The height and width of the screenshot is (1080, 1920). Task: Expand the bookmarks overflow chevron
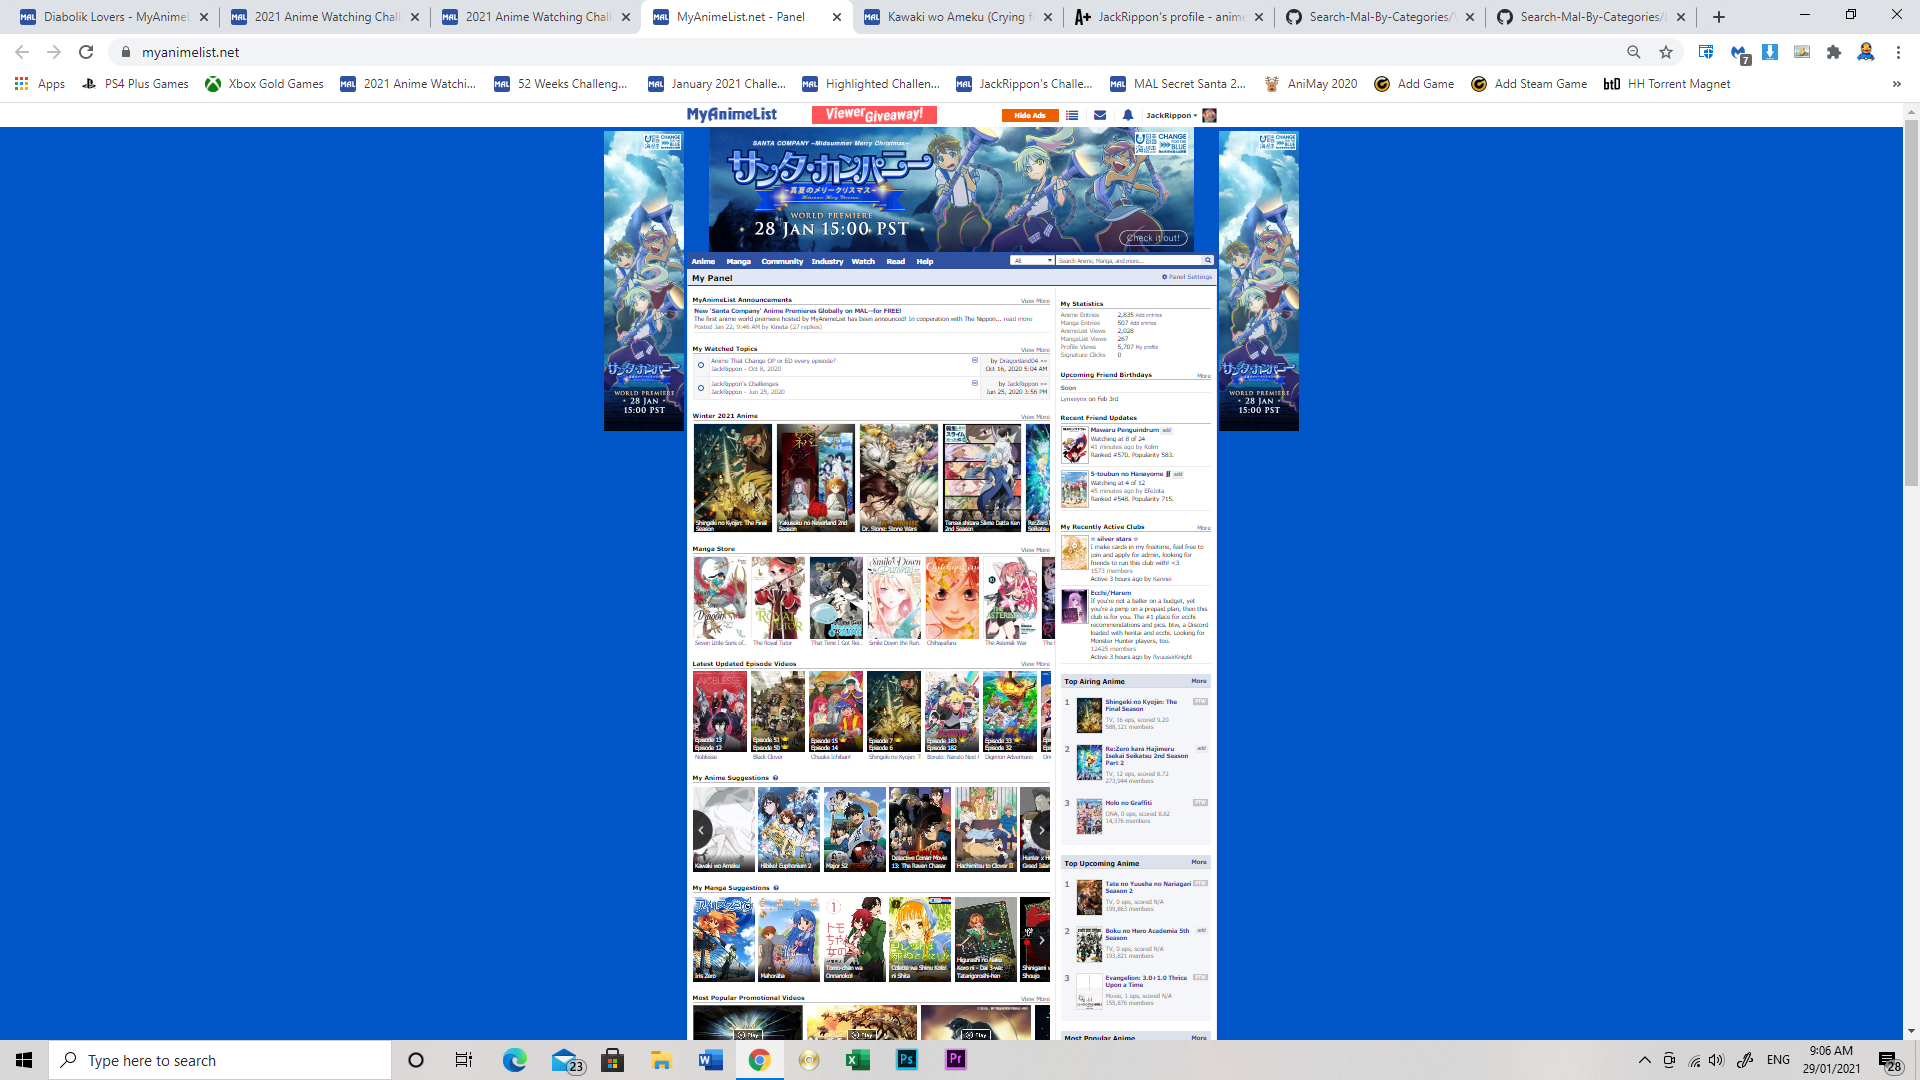point(1896,84)
